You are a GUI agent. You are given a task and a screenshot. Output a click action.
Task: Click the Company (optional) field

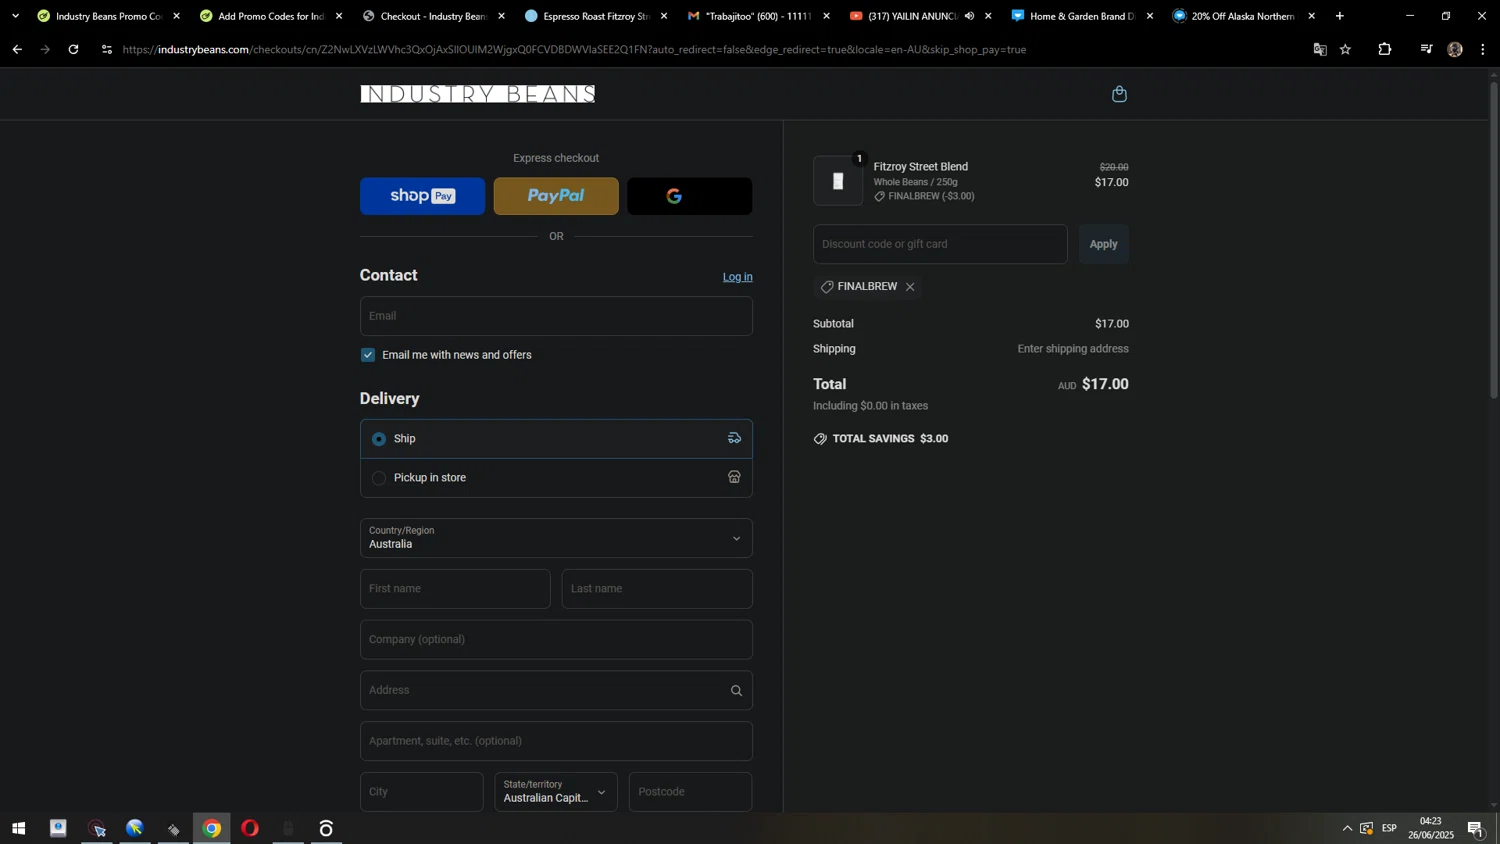click(x=556, y=640)
